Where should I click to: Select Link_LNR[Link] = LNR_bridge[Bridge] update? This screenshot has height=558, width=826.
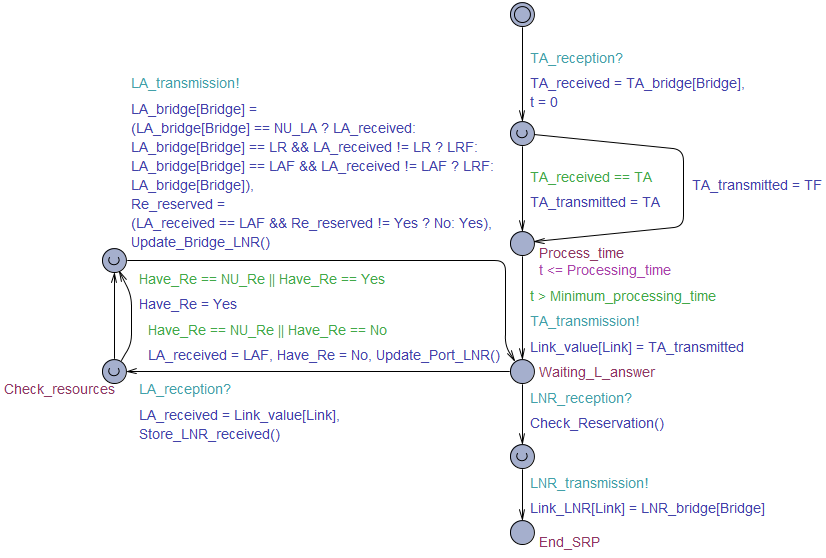pyautogui.click(x=647, y=508)
